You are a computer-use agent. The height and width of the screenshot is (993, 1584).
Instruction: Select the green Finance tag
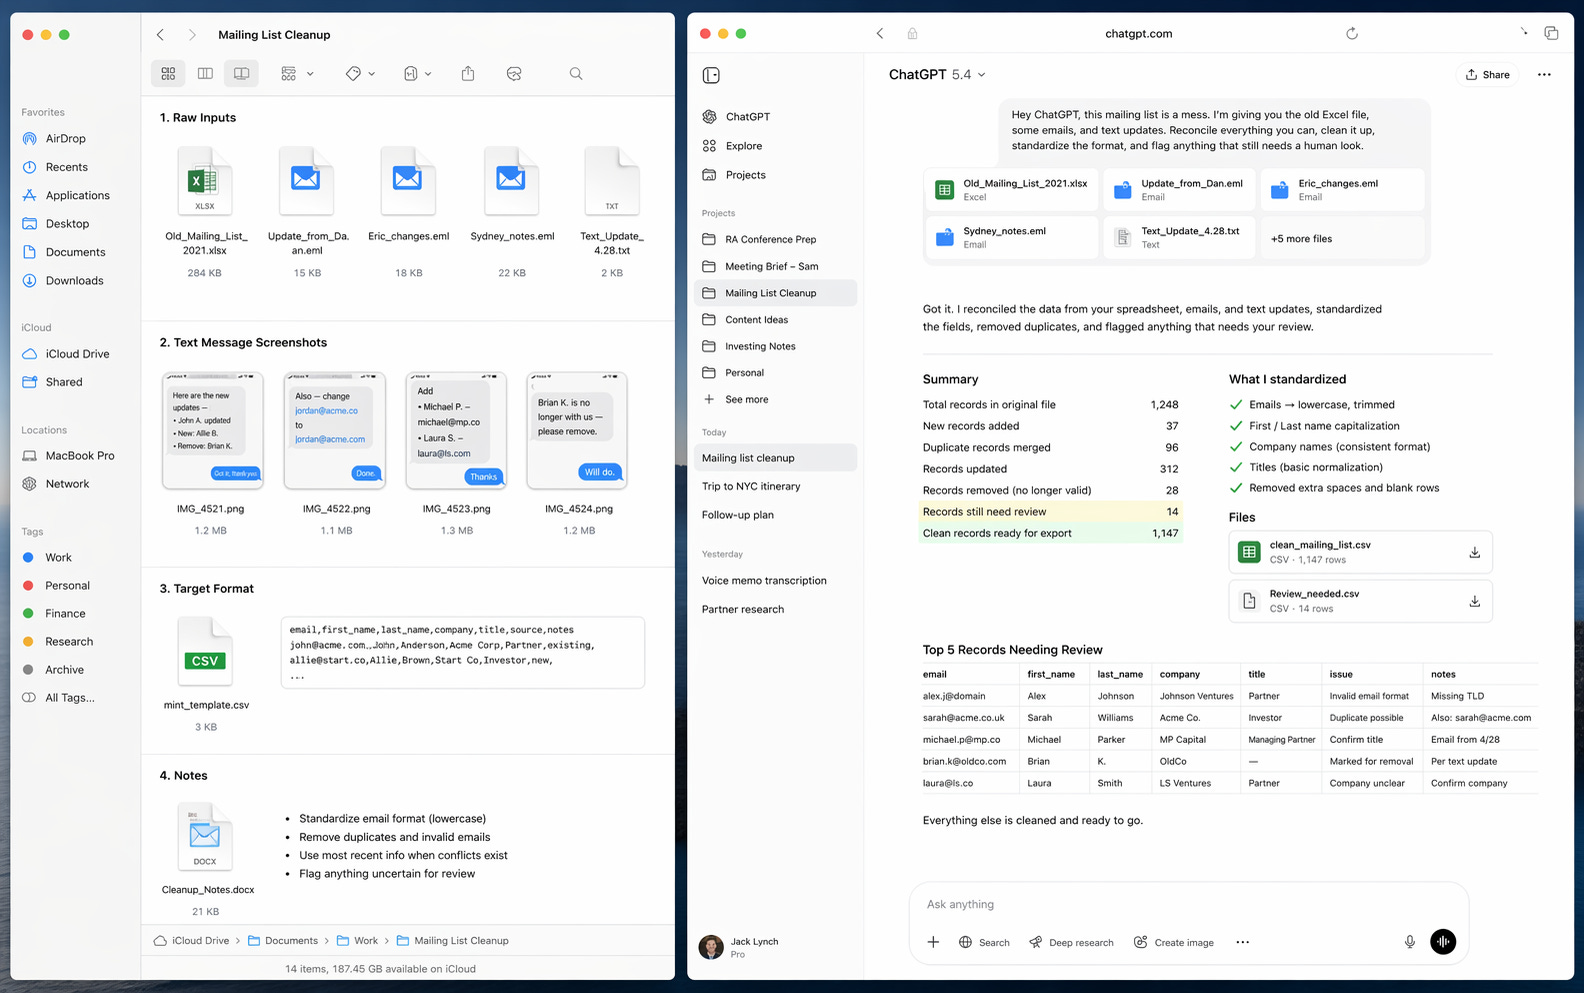point(65,614)
